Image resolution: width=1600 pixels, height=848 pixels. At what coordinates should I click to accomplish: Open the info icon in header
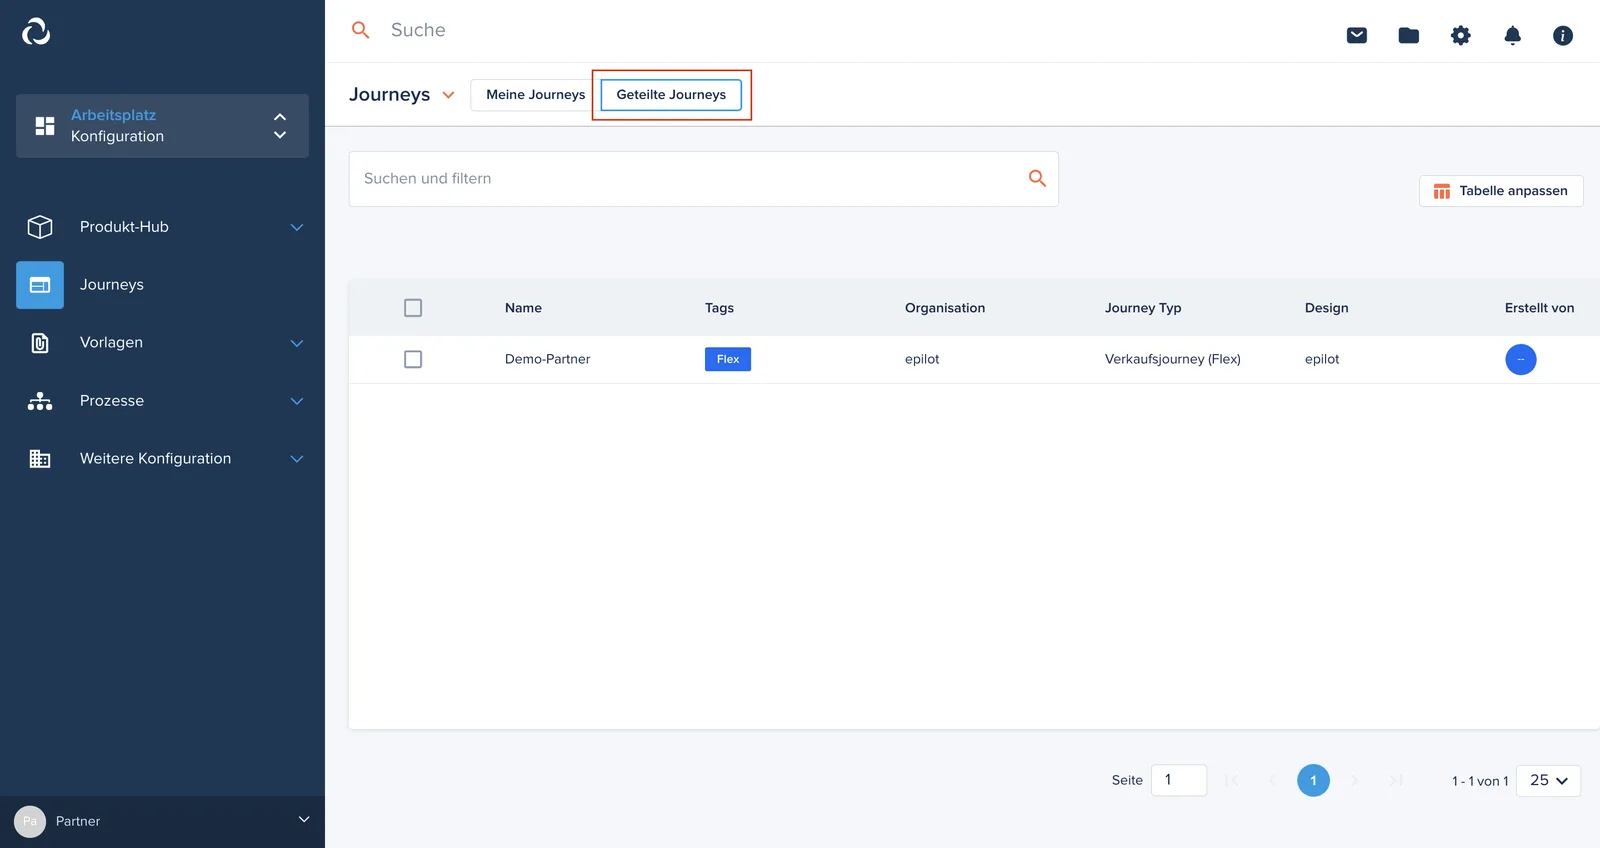pos(1563,35)
